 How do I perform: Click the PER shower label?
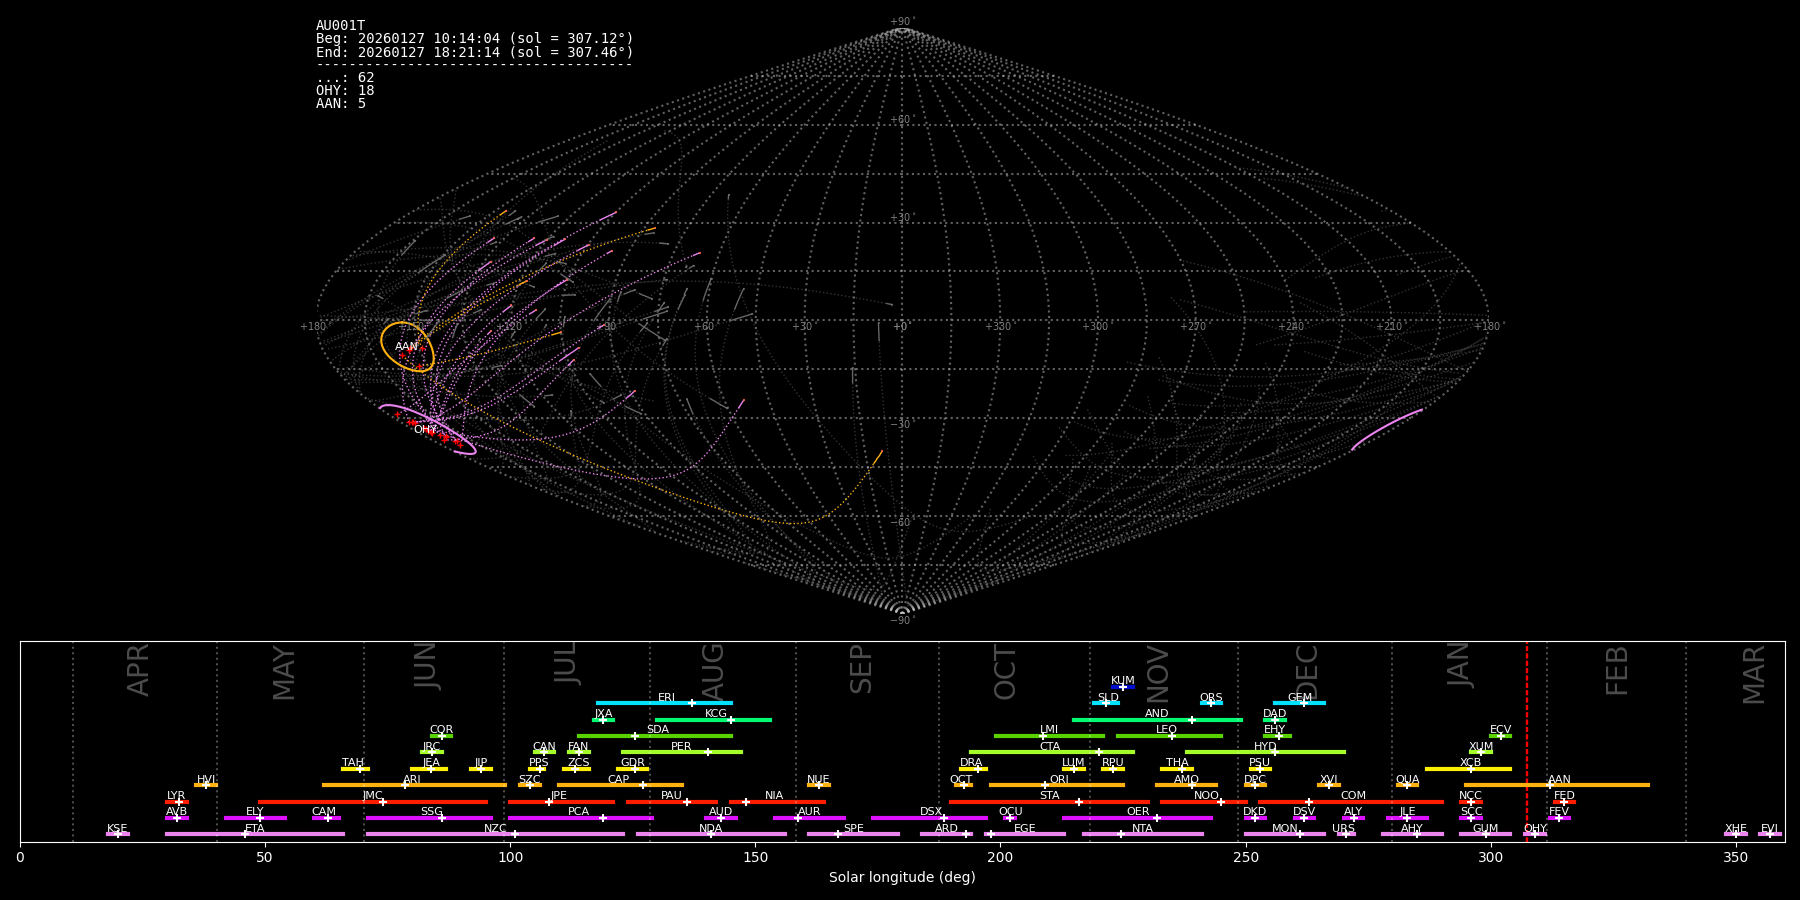[x=681, y=747]
